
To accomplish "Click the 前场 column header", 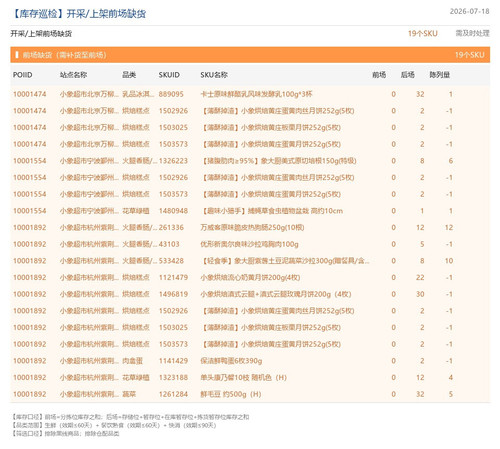I will coord(379,75).
